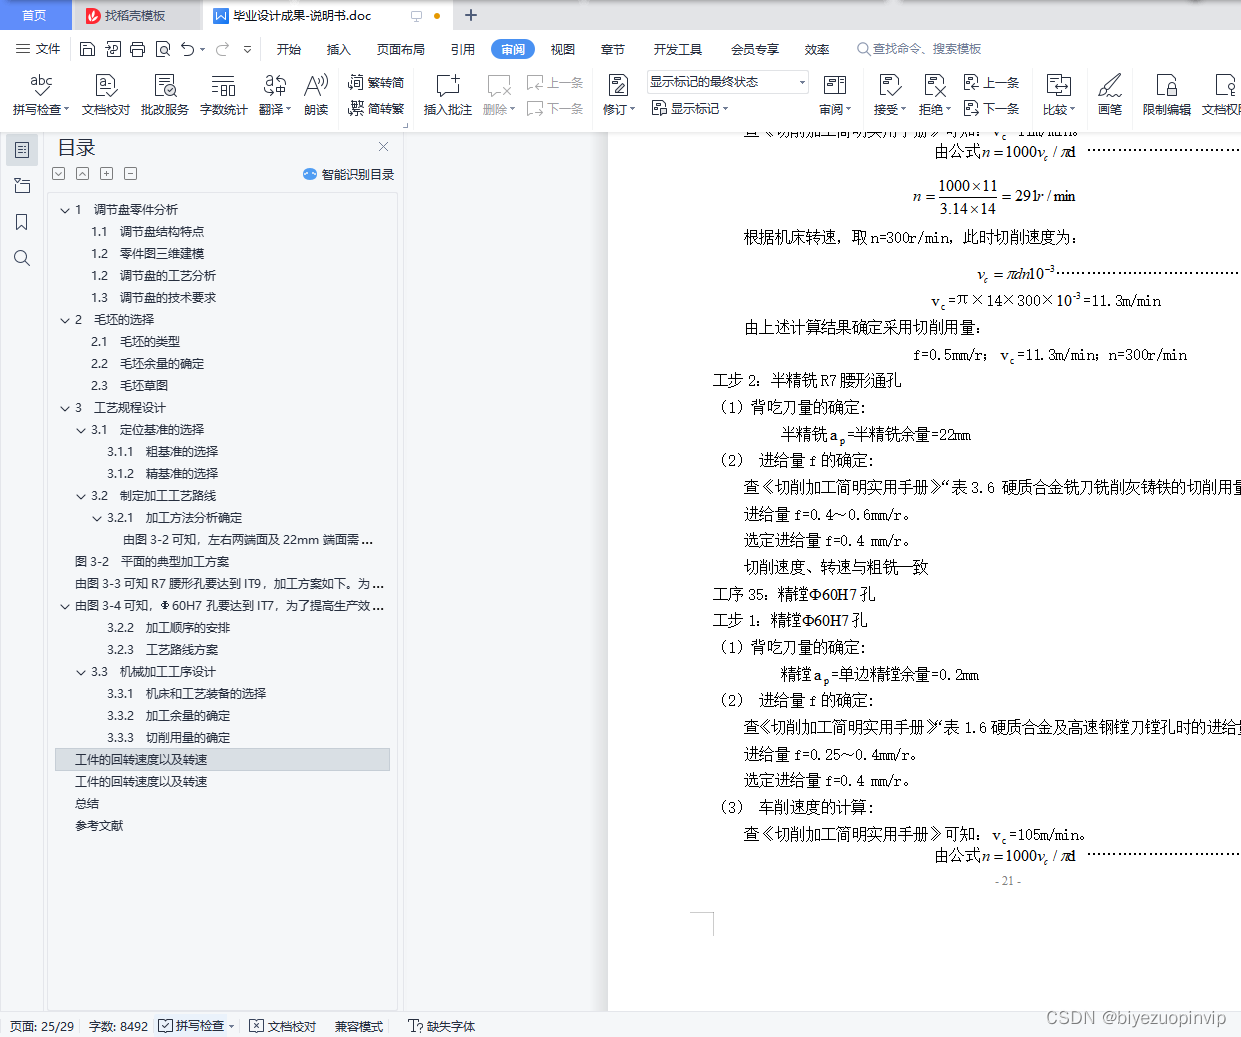Open spelling check tool in ribbon
The image size is (1241, 1037).
point(40,95)
